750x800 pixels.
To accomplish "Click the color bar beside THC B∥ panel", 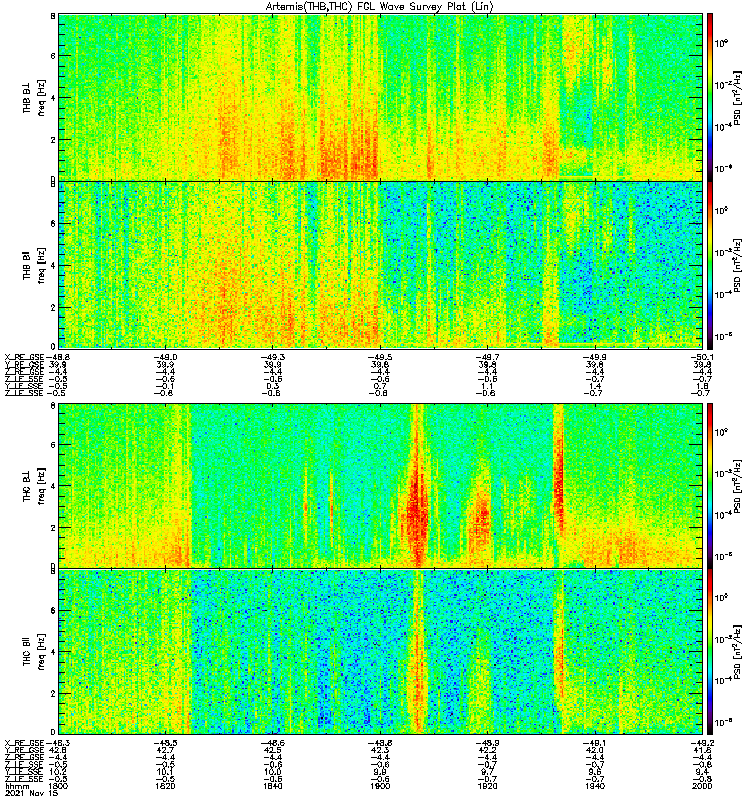I will tap(710, 652).
